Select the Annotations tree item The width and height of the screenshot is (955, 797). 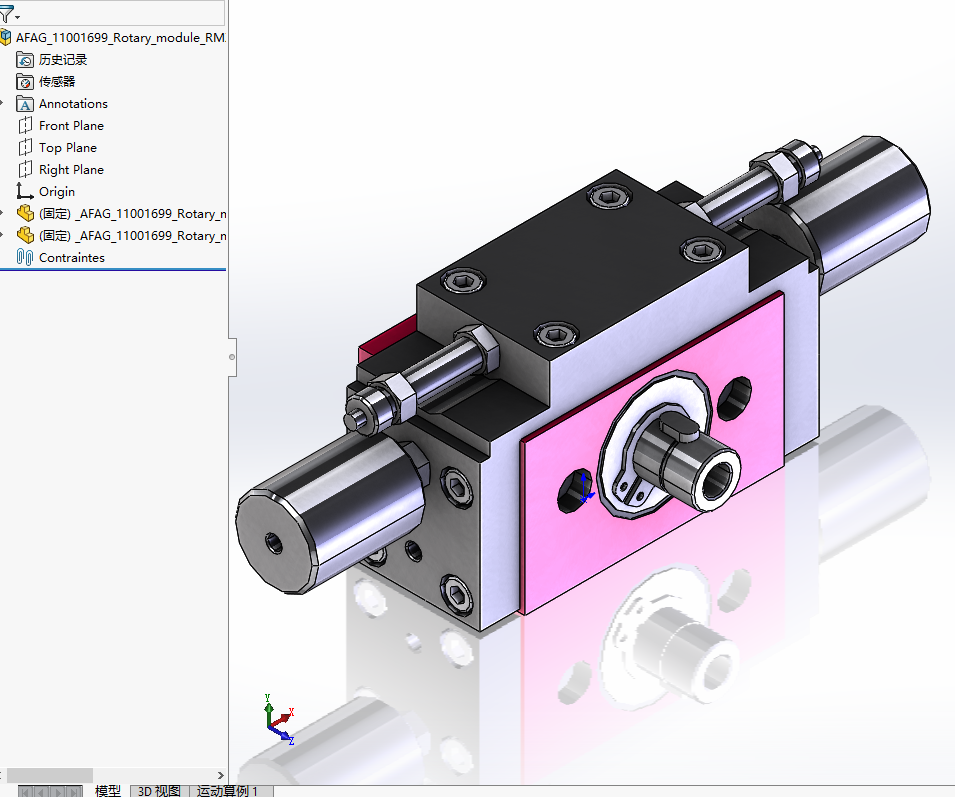click(x=73, y=104)
